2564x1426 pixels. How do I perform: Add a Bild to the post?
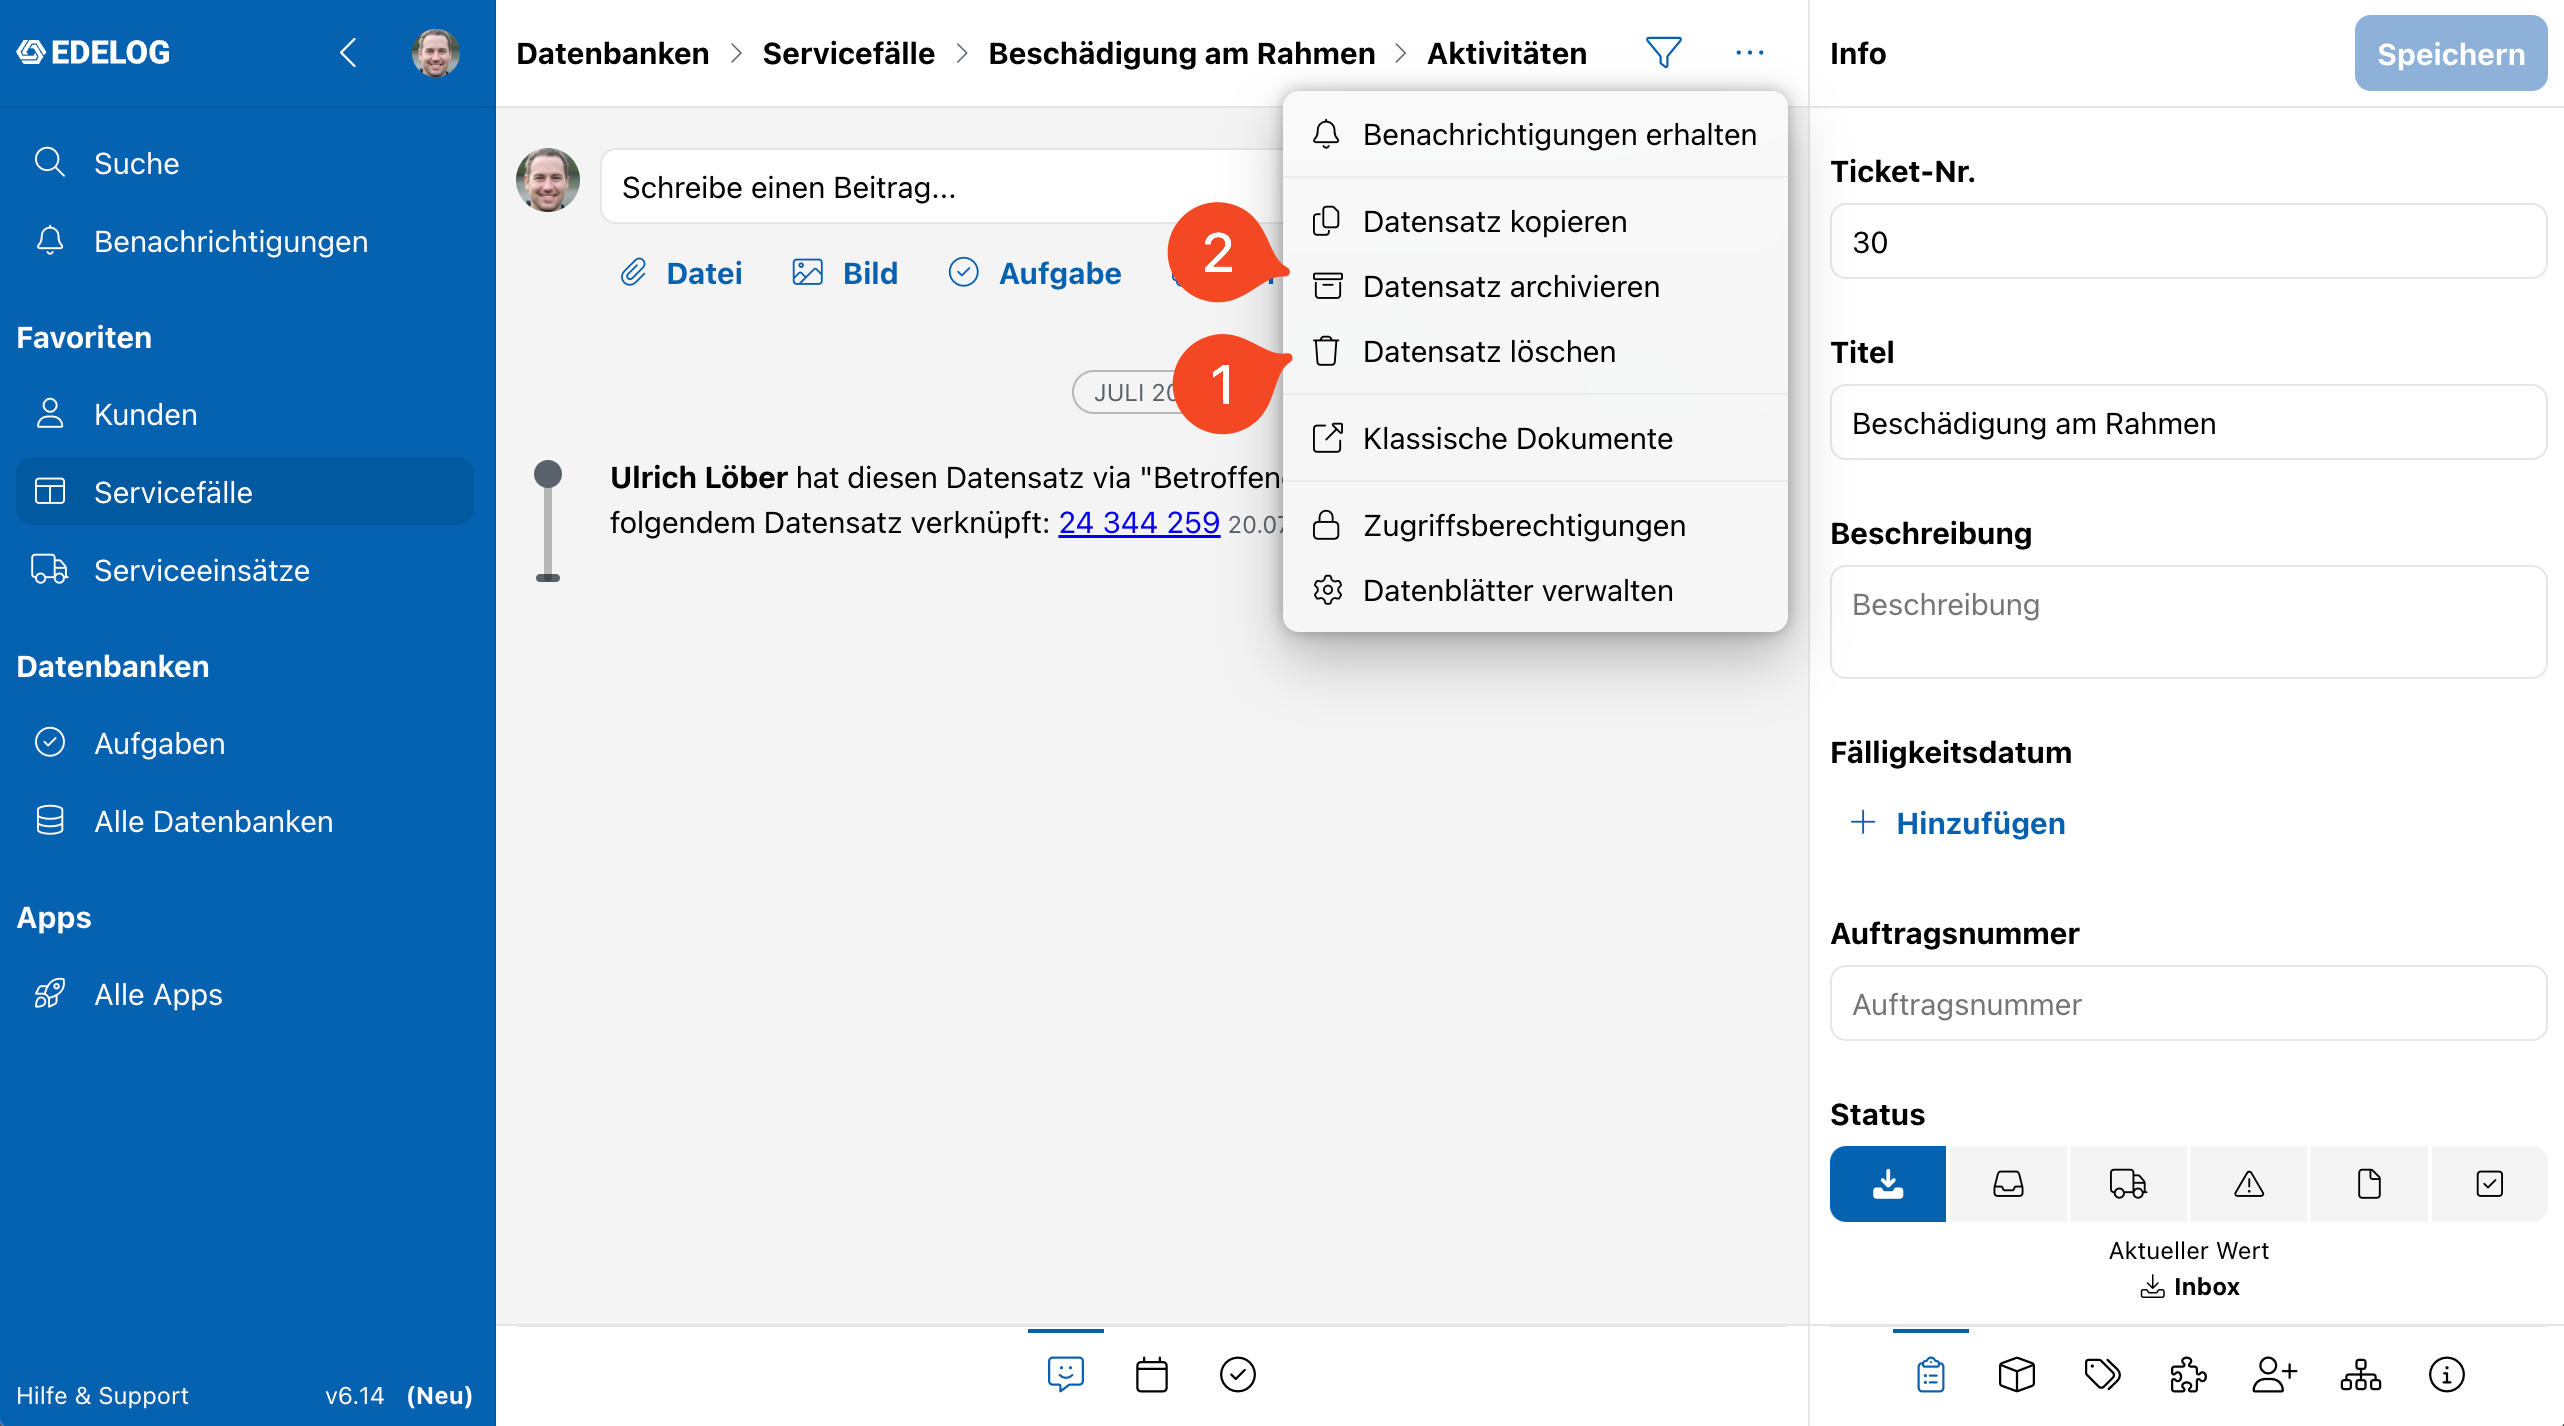(845, 273)
